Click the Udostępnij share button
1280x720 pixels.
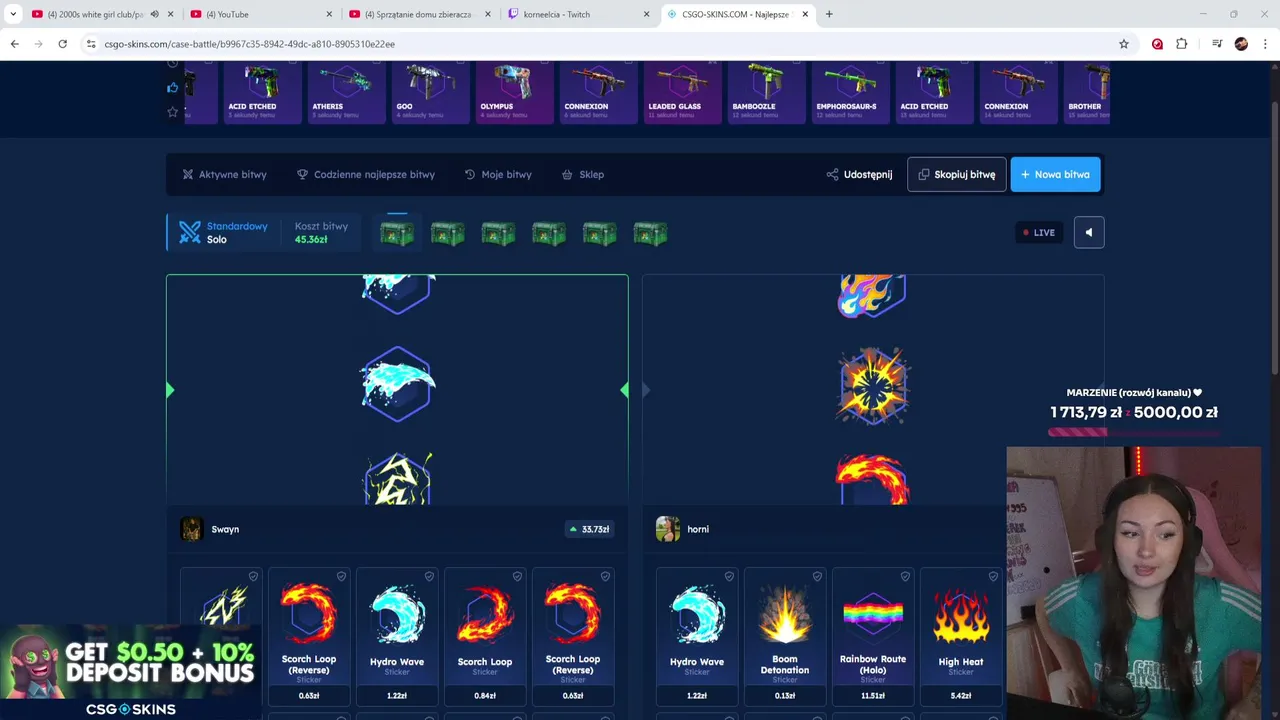click(x=860, y=174)
